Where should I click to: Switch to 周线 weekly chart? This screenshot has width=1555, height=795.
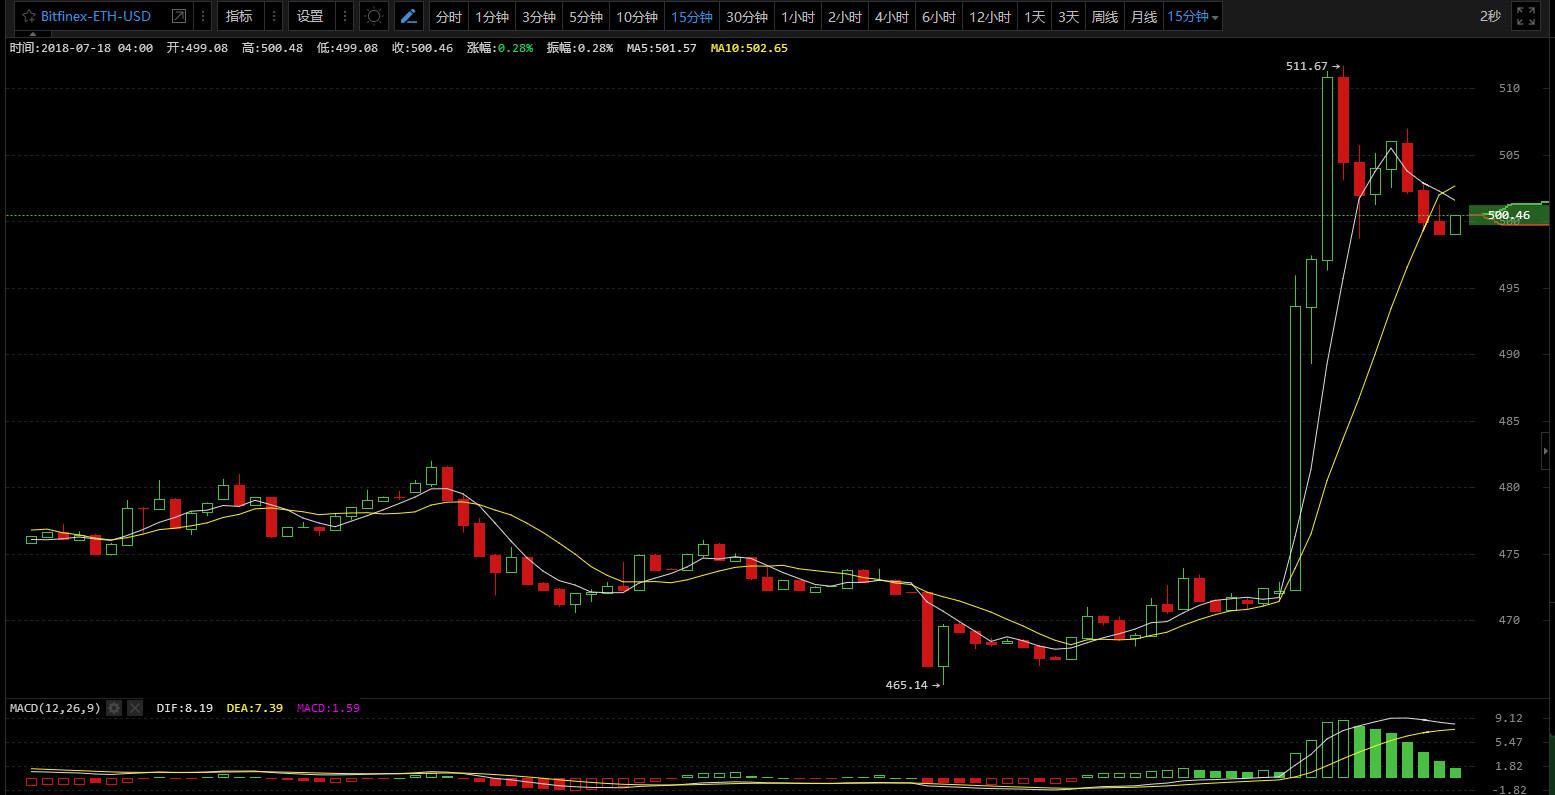click(1105, 16)
